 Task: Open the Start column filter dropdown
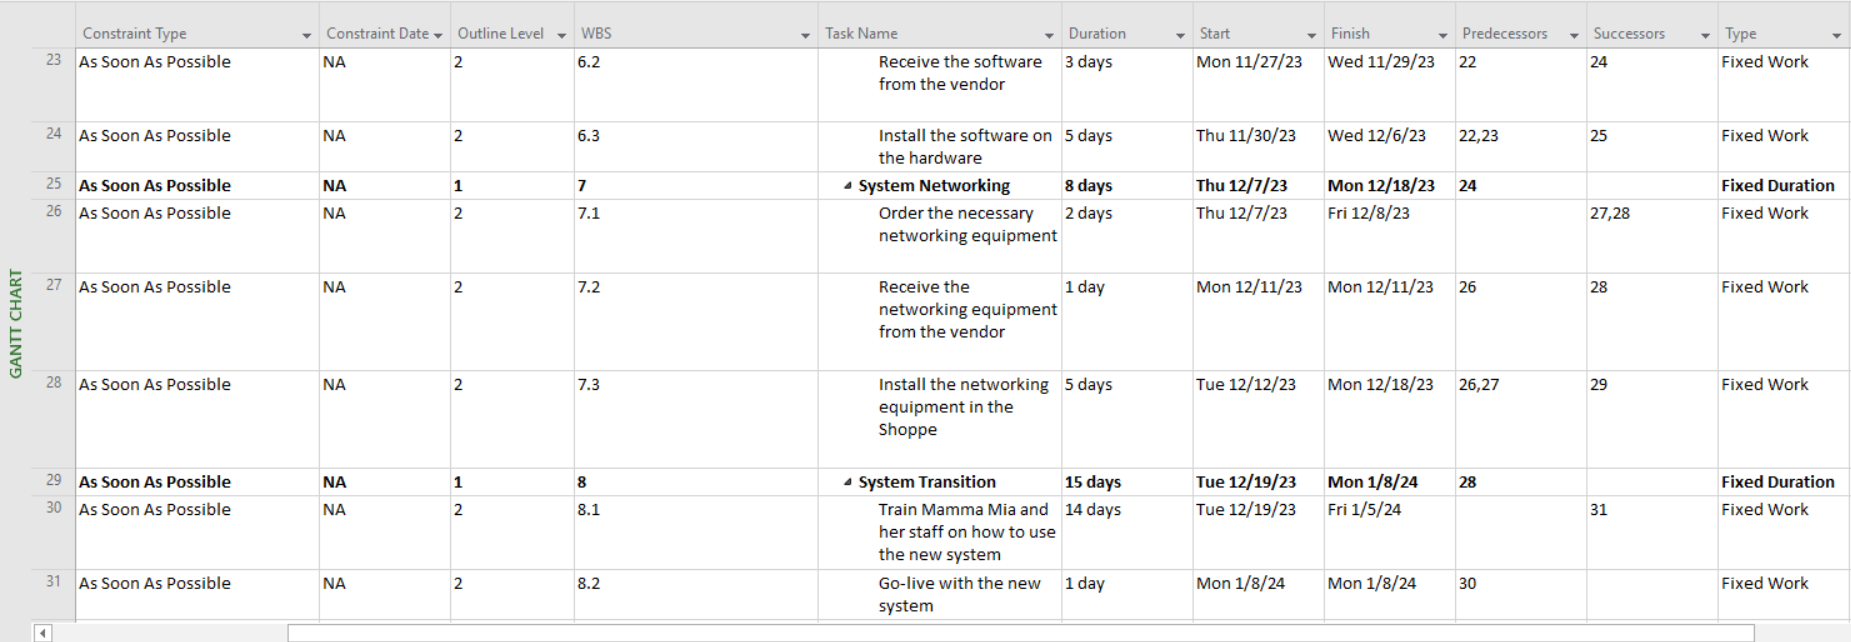pyautogui.click(x=1311, y=33)
